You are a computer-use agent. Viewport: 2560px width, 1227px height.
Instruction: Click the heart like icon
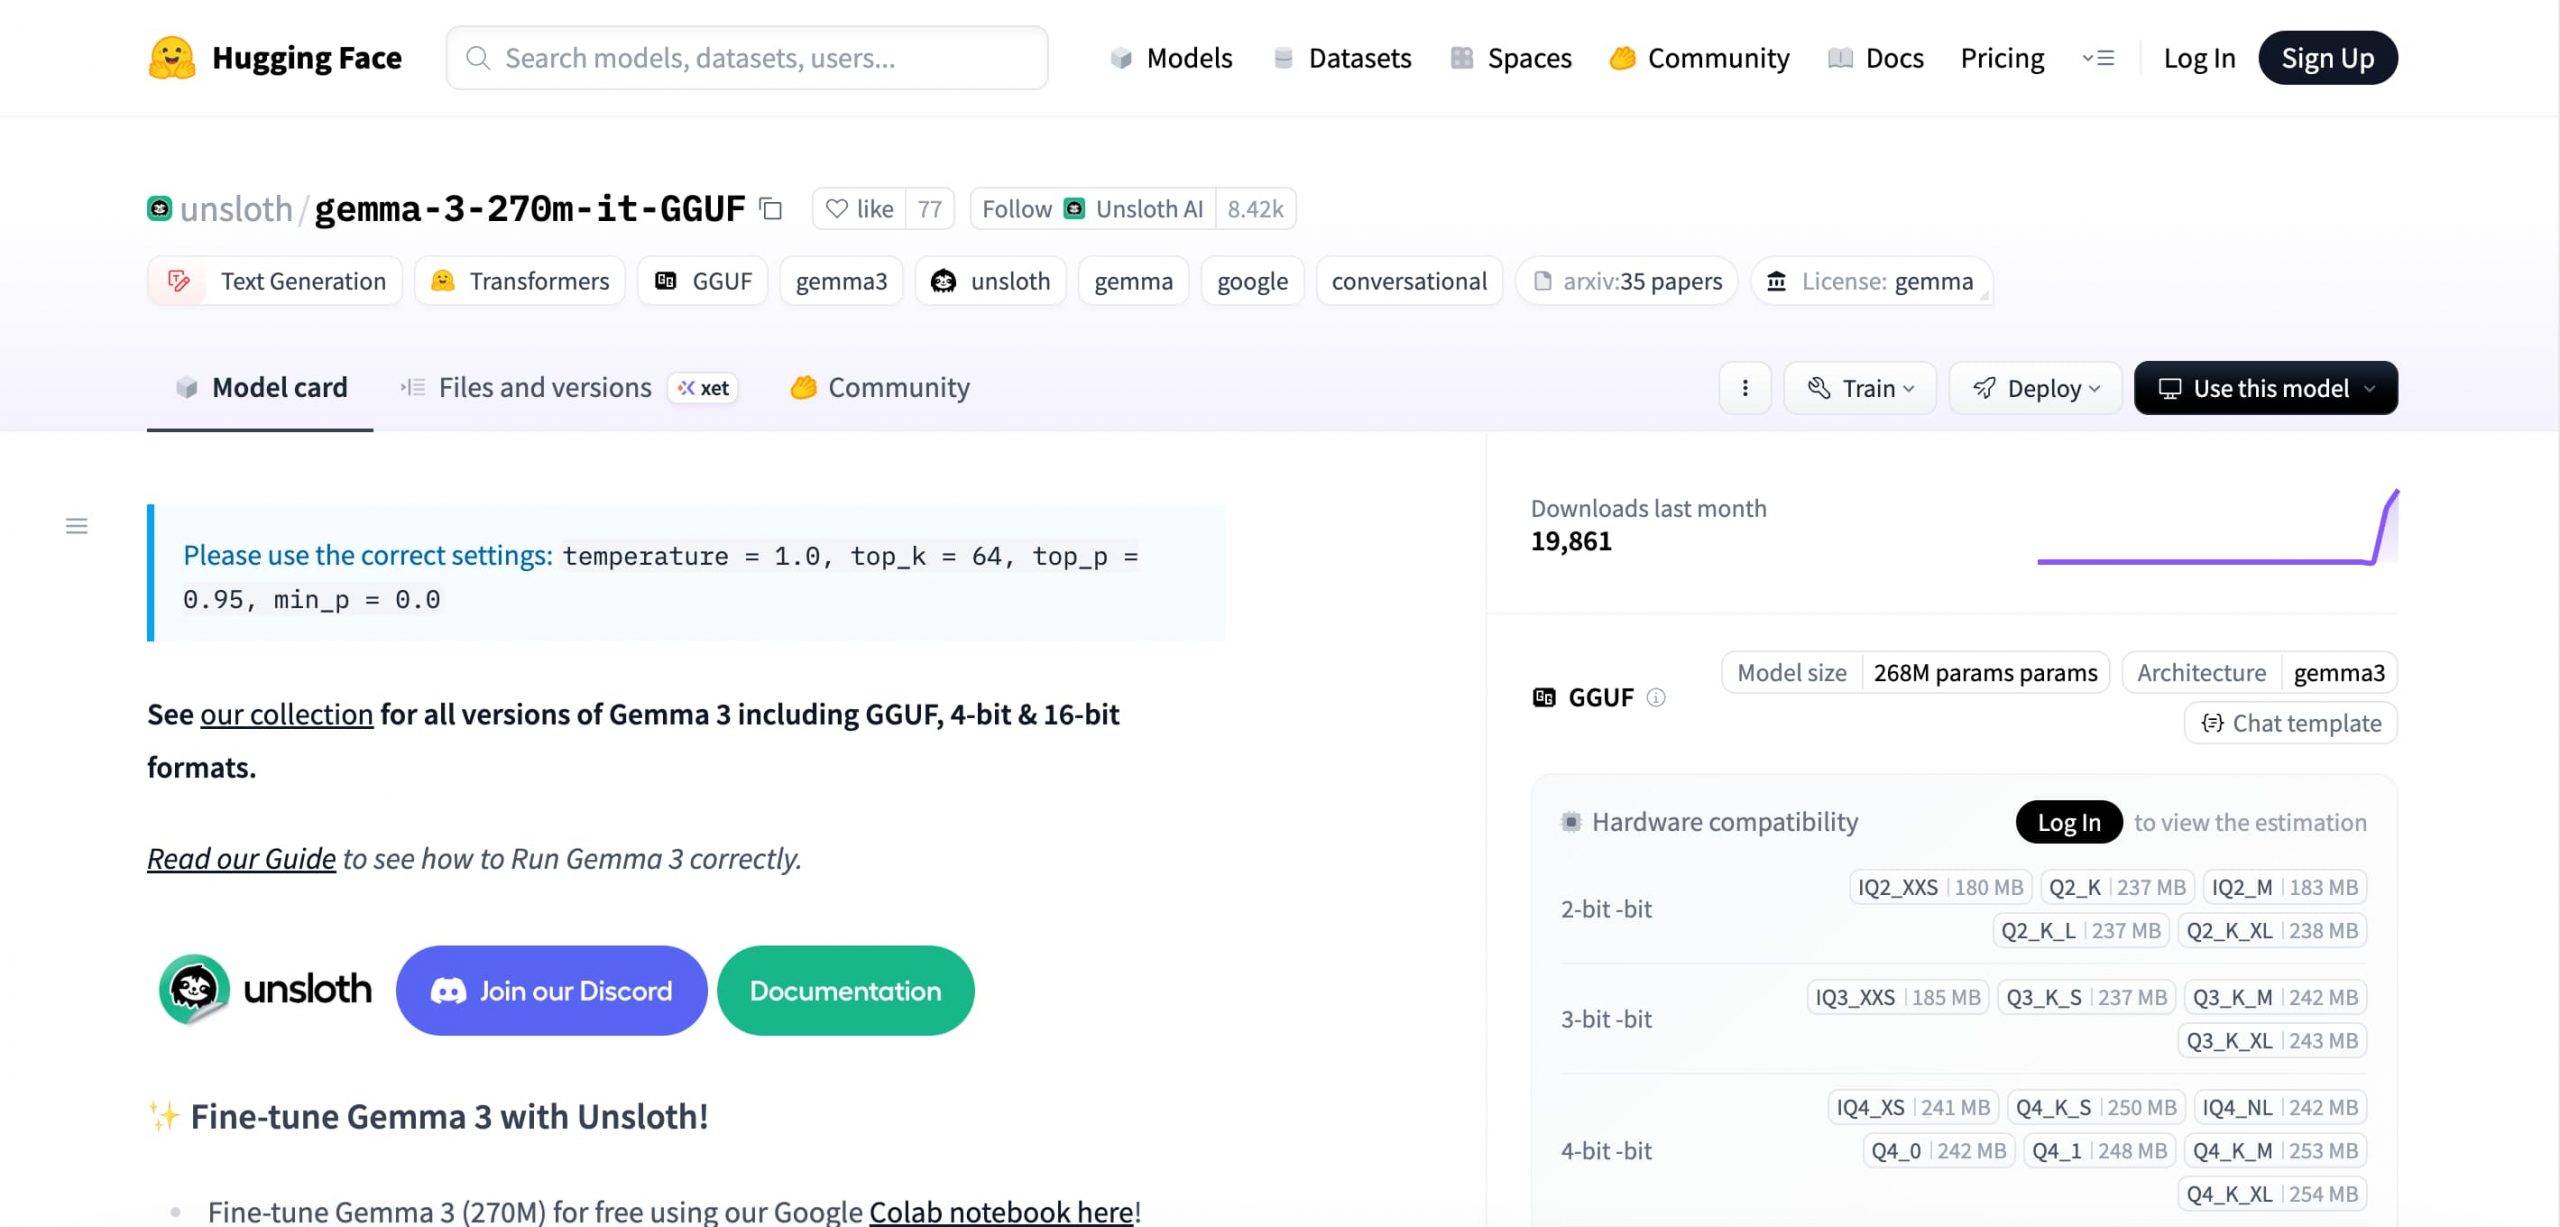click(x=837, y=209)
